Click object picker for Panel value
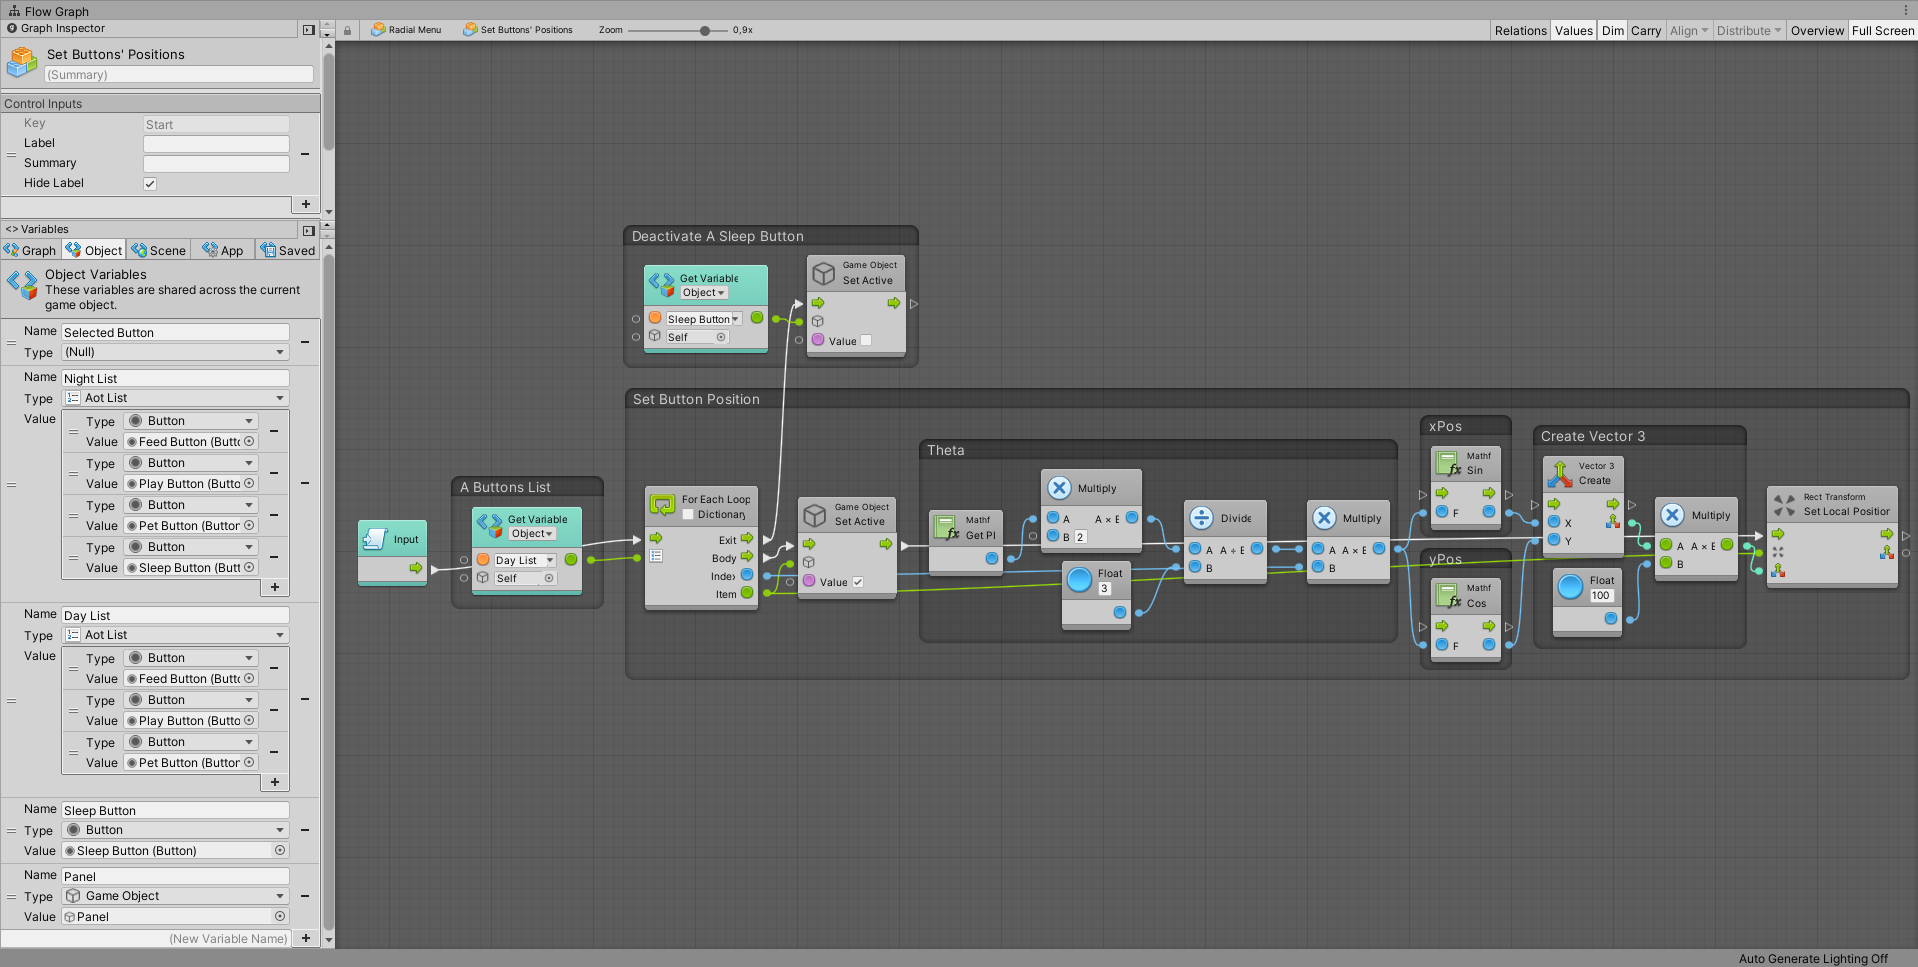Viewport: 1918px width, 967px height. coord(280,916)
